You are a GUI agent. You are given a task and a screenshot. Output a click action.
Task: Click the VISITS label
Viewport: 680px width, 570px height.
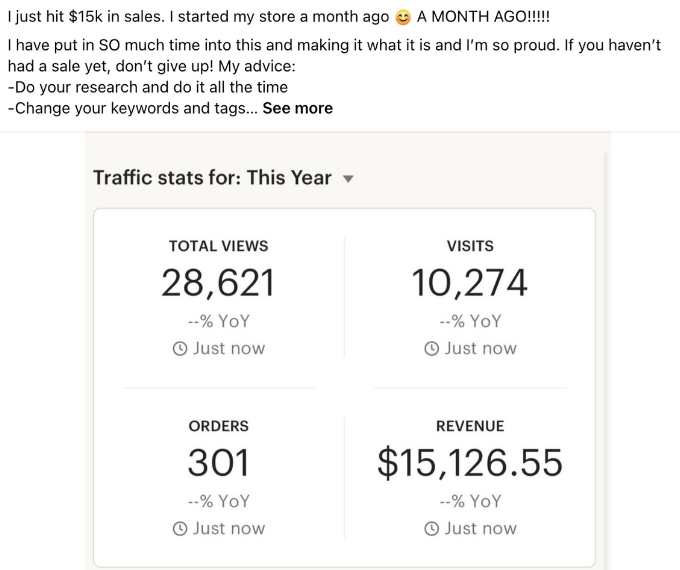[x=470, y=246]
